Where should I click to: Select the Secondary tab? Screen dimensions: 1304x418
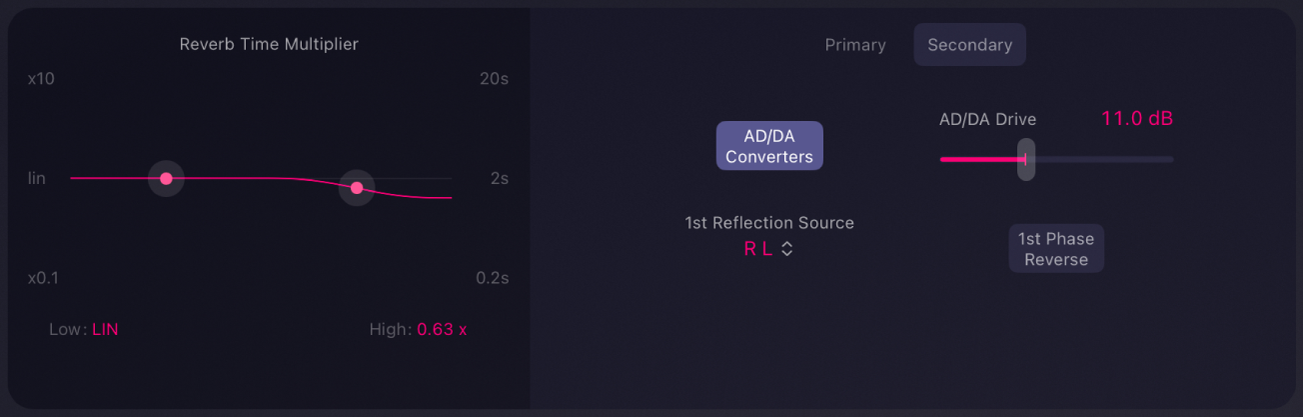[969, 45]
